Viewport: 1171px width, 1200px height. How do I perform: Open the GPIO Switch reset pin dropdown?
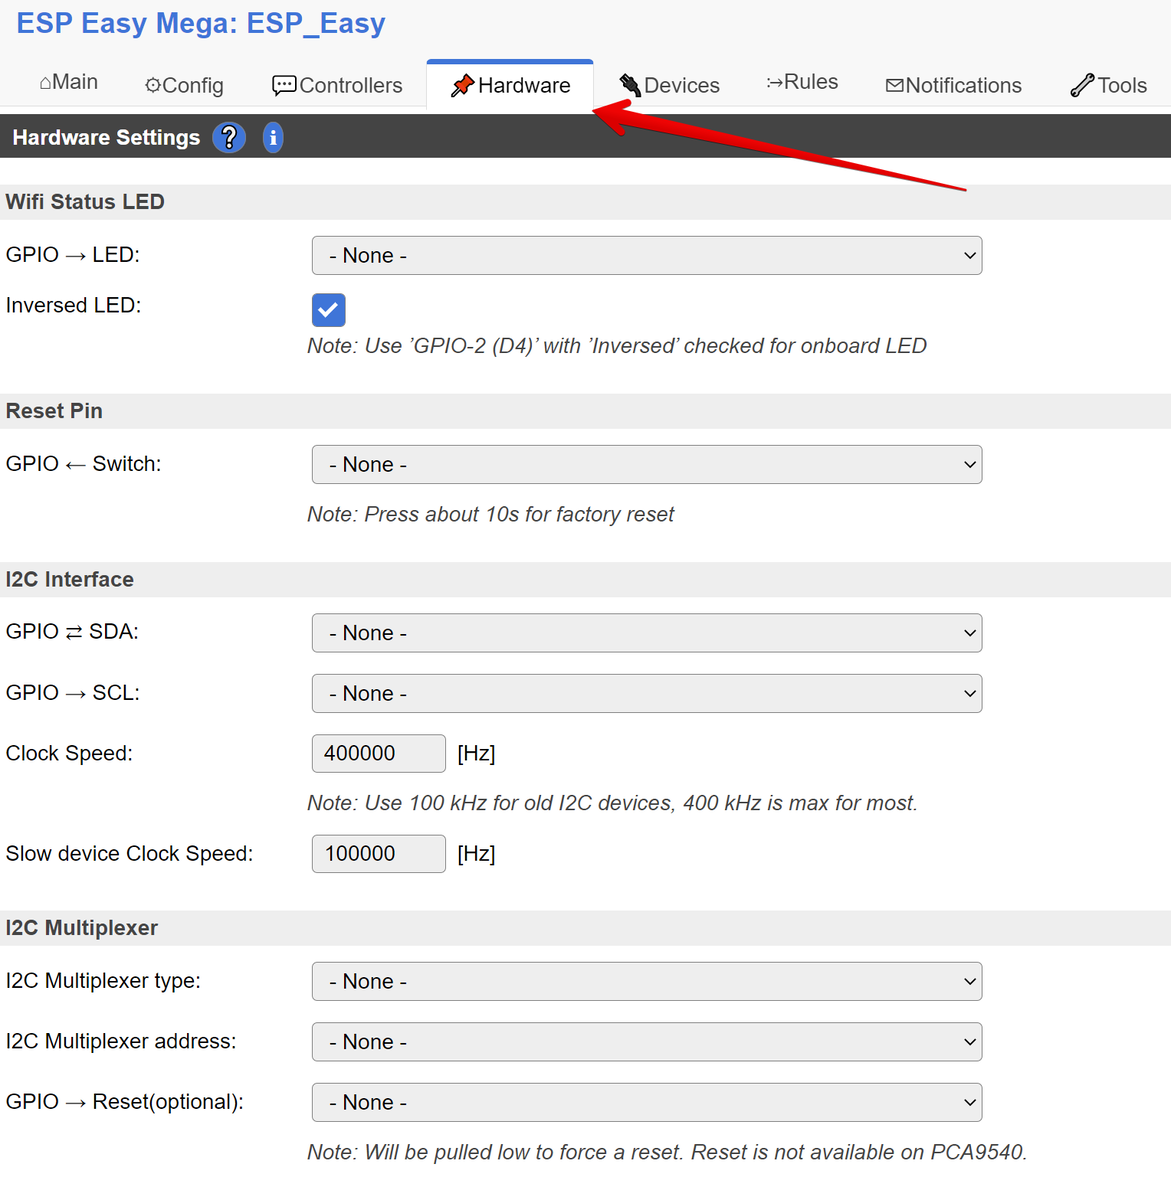[x=647, y=465]
